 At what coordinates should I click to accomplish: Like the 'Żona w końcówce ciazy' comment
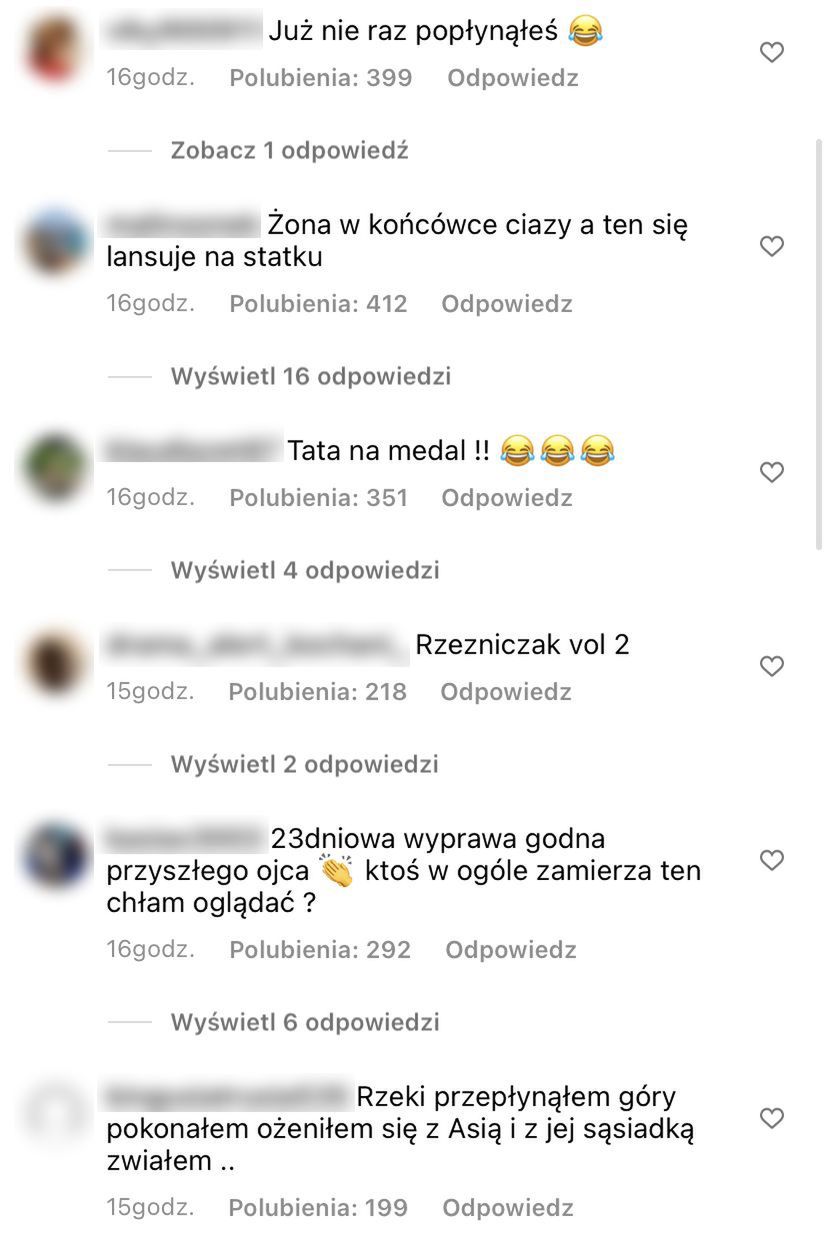tap(772, 246)
